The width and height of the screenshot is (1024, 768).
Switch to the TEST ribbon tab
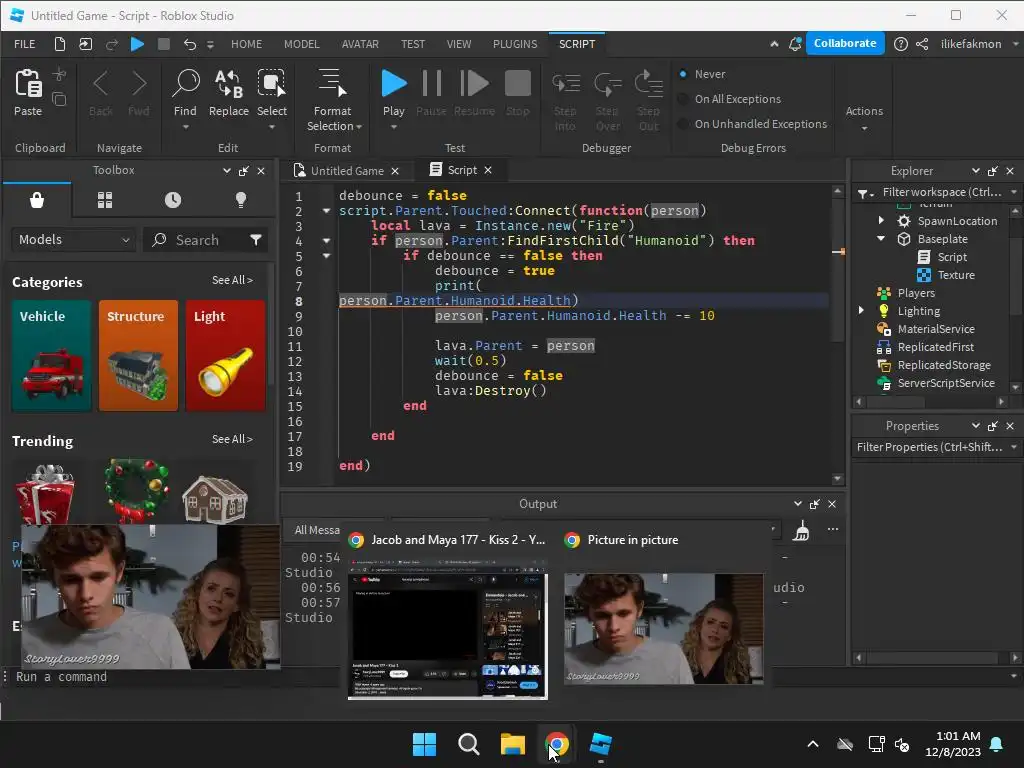pyautogui.click(x=413, y=44)
